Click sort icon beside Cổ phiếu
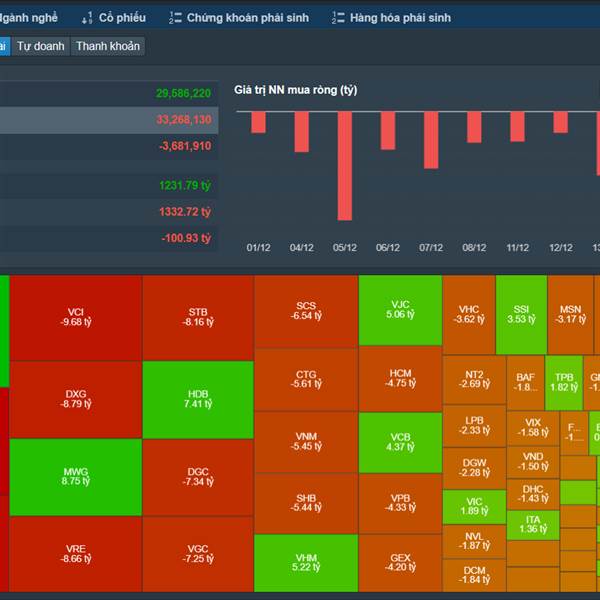This screenshot has width=600, height=600. 87,18
